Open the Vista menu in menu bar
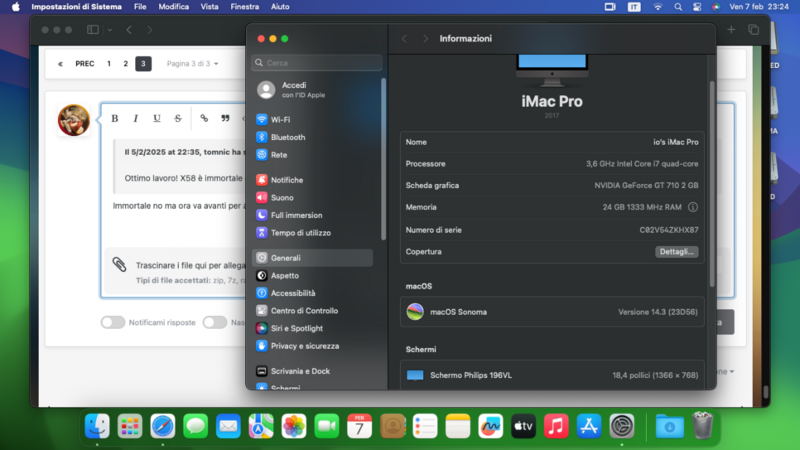 (x=209, y=6)
